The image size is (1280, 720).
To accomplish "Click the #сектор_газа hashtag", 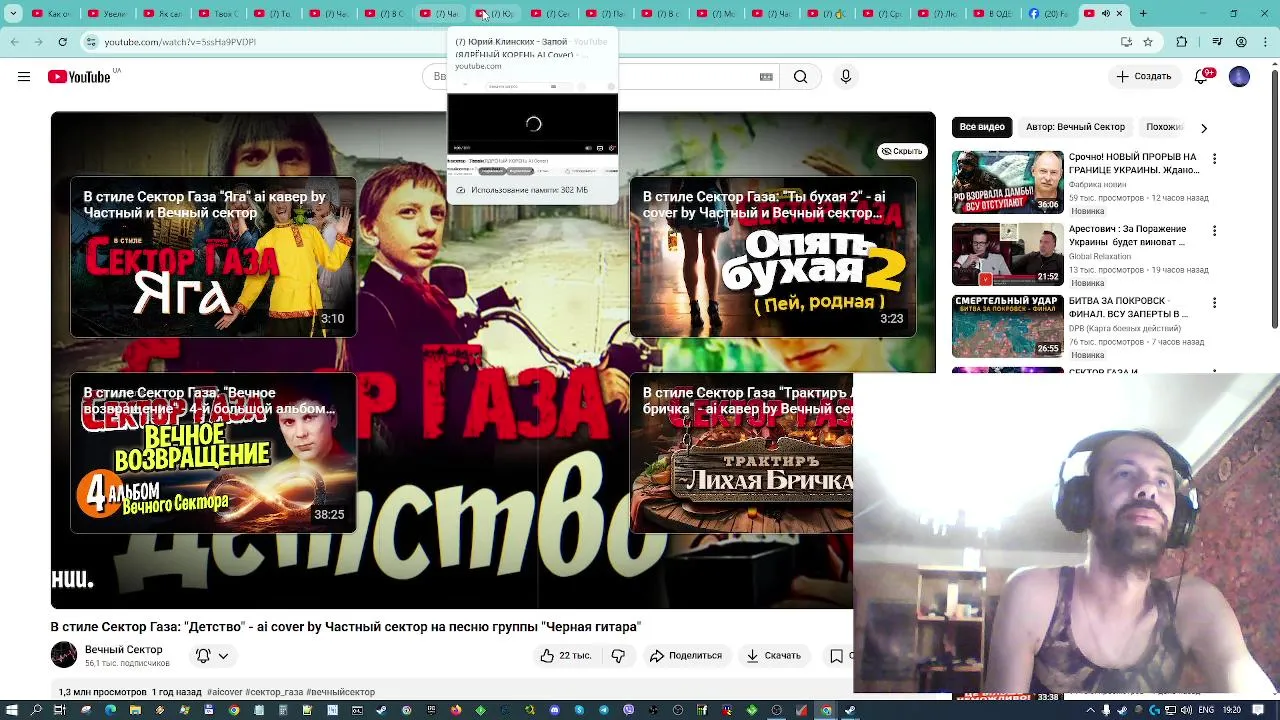I will (x=274, y=692).
